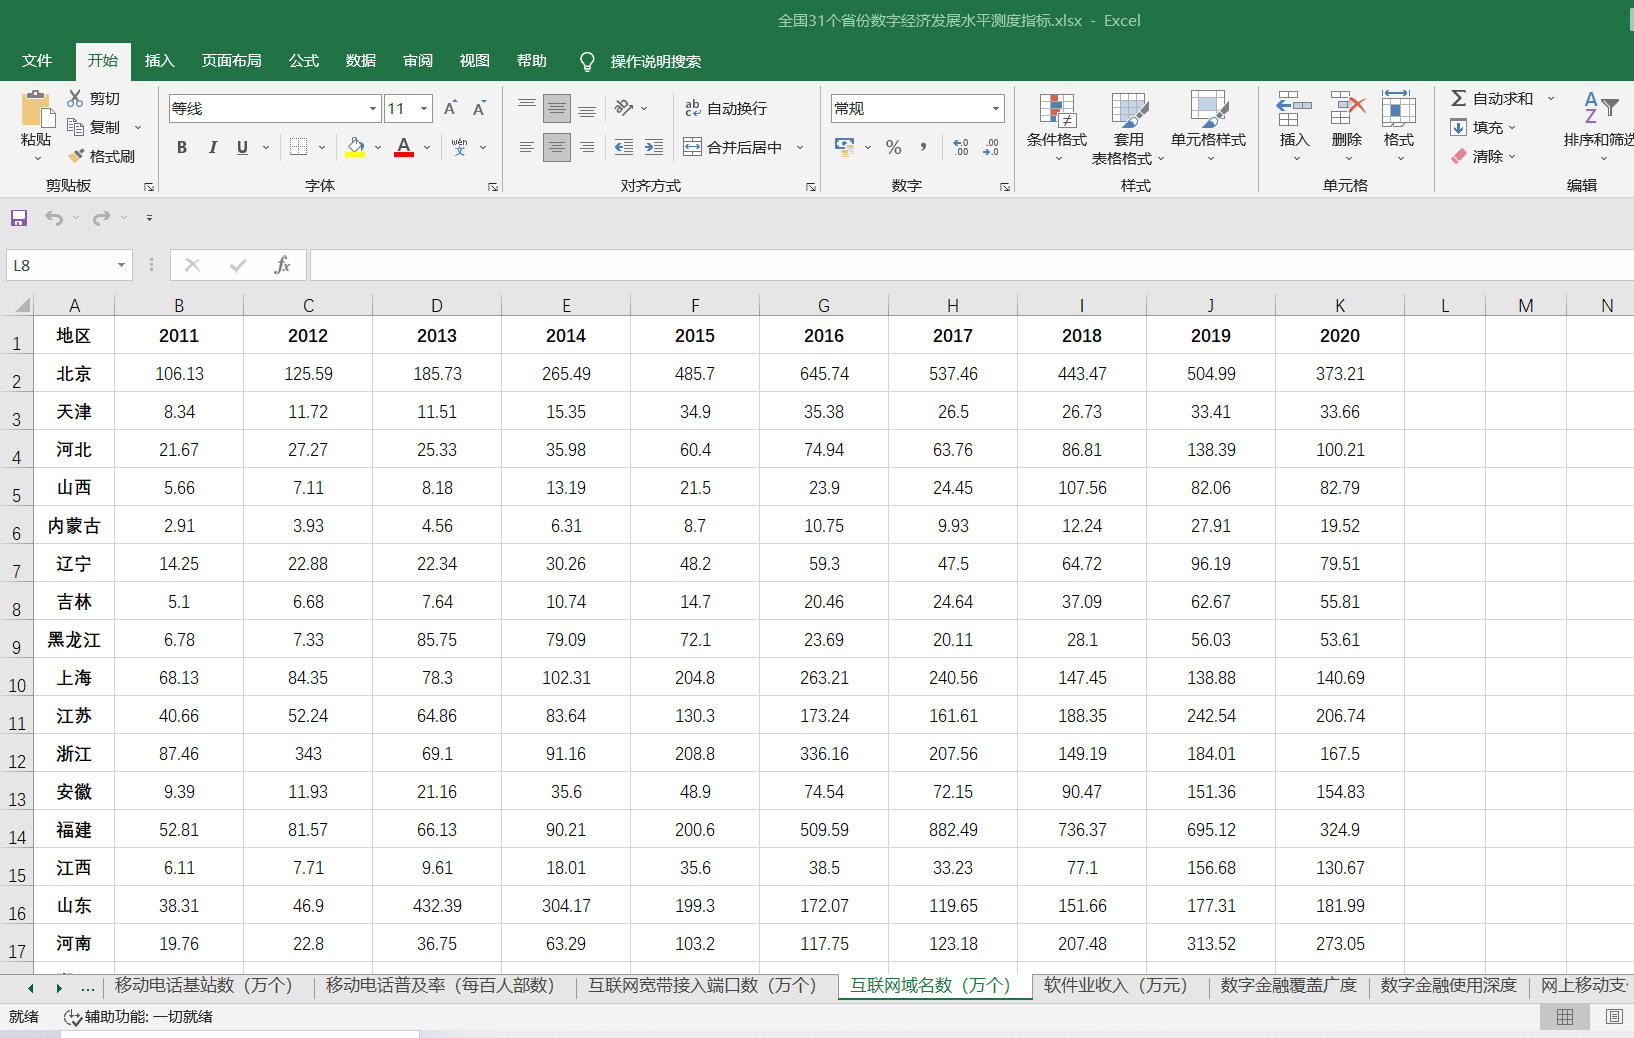Click the AutoSum (自动求和) button
1634x1038 pixels.
tap(1492, 98)
